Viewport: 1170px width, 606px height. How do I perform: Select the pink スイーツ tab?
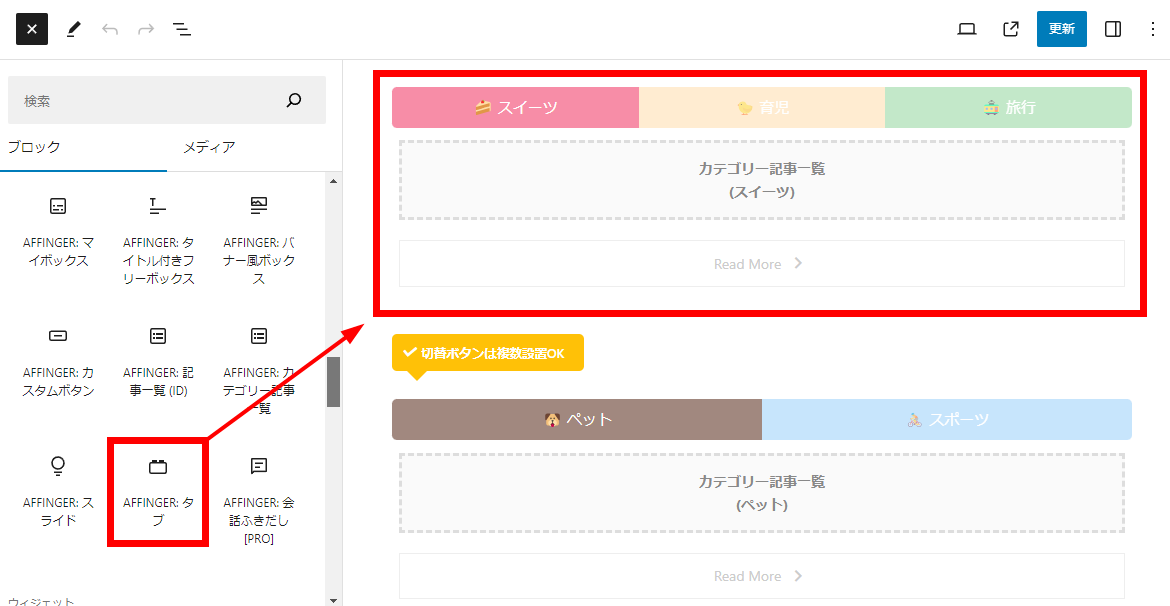point(515,108)
